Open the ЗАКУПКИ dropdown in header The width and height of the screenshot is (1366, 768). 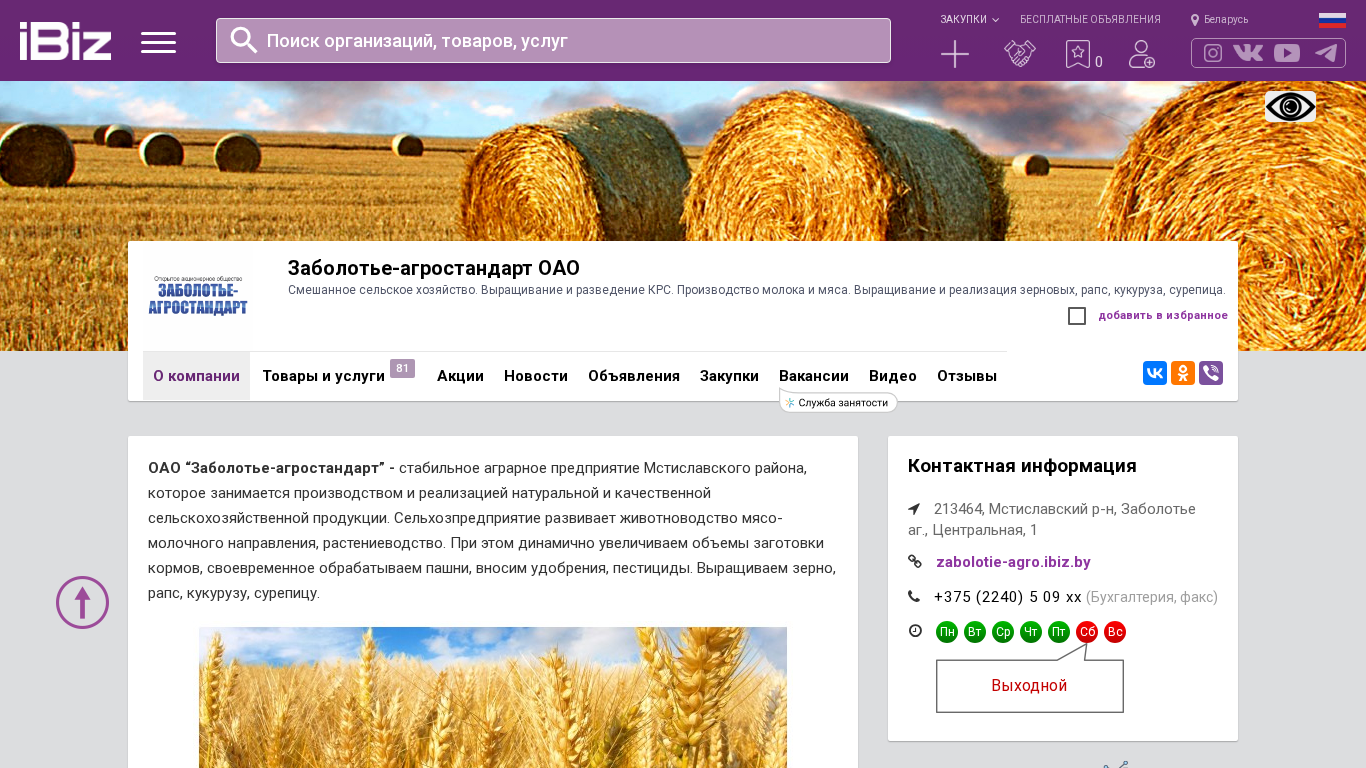[x=969, y=20]
